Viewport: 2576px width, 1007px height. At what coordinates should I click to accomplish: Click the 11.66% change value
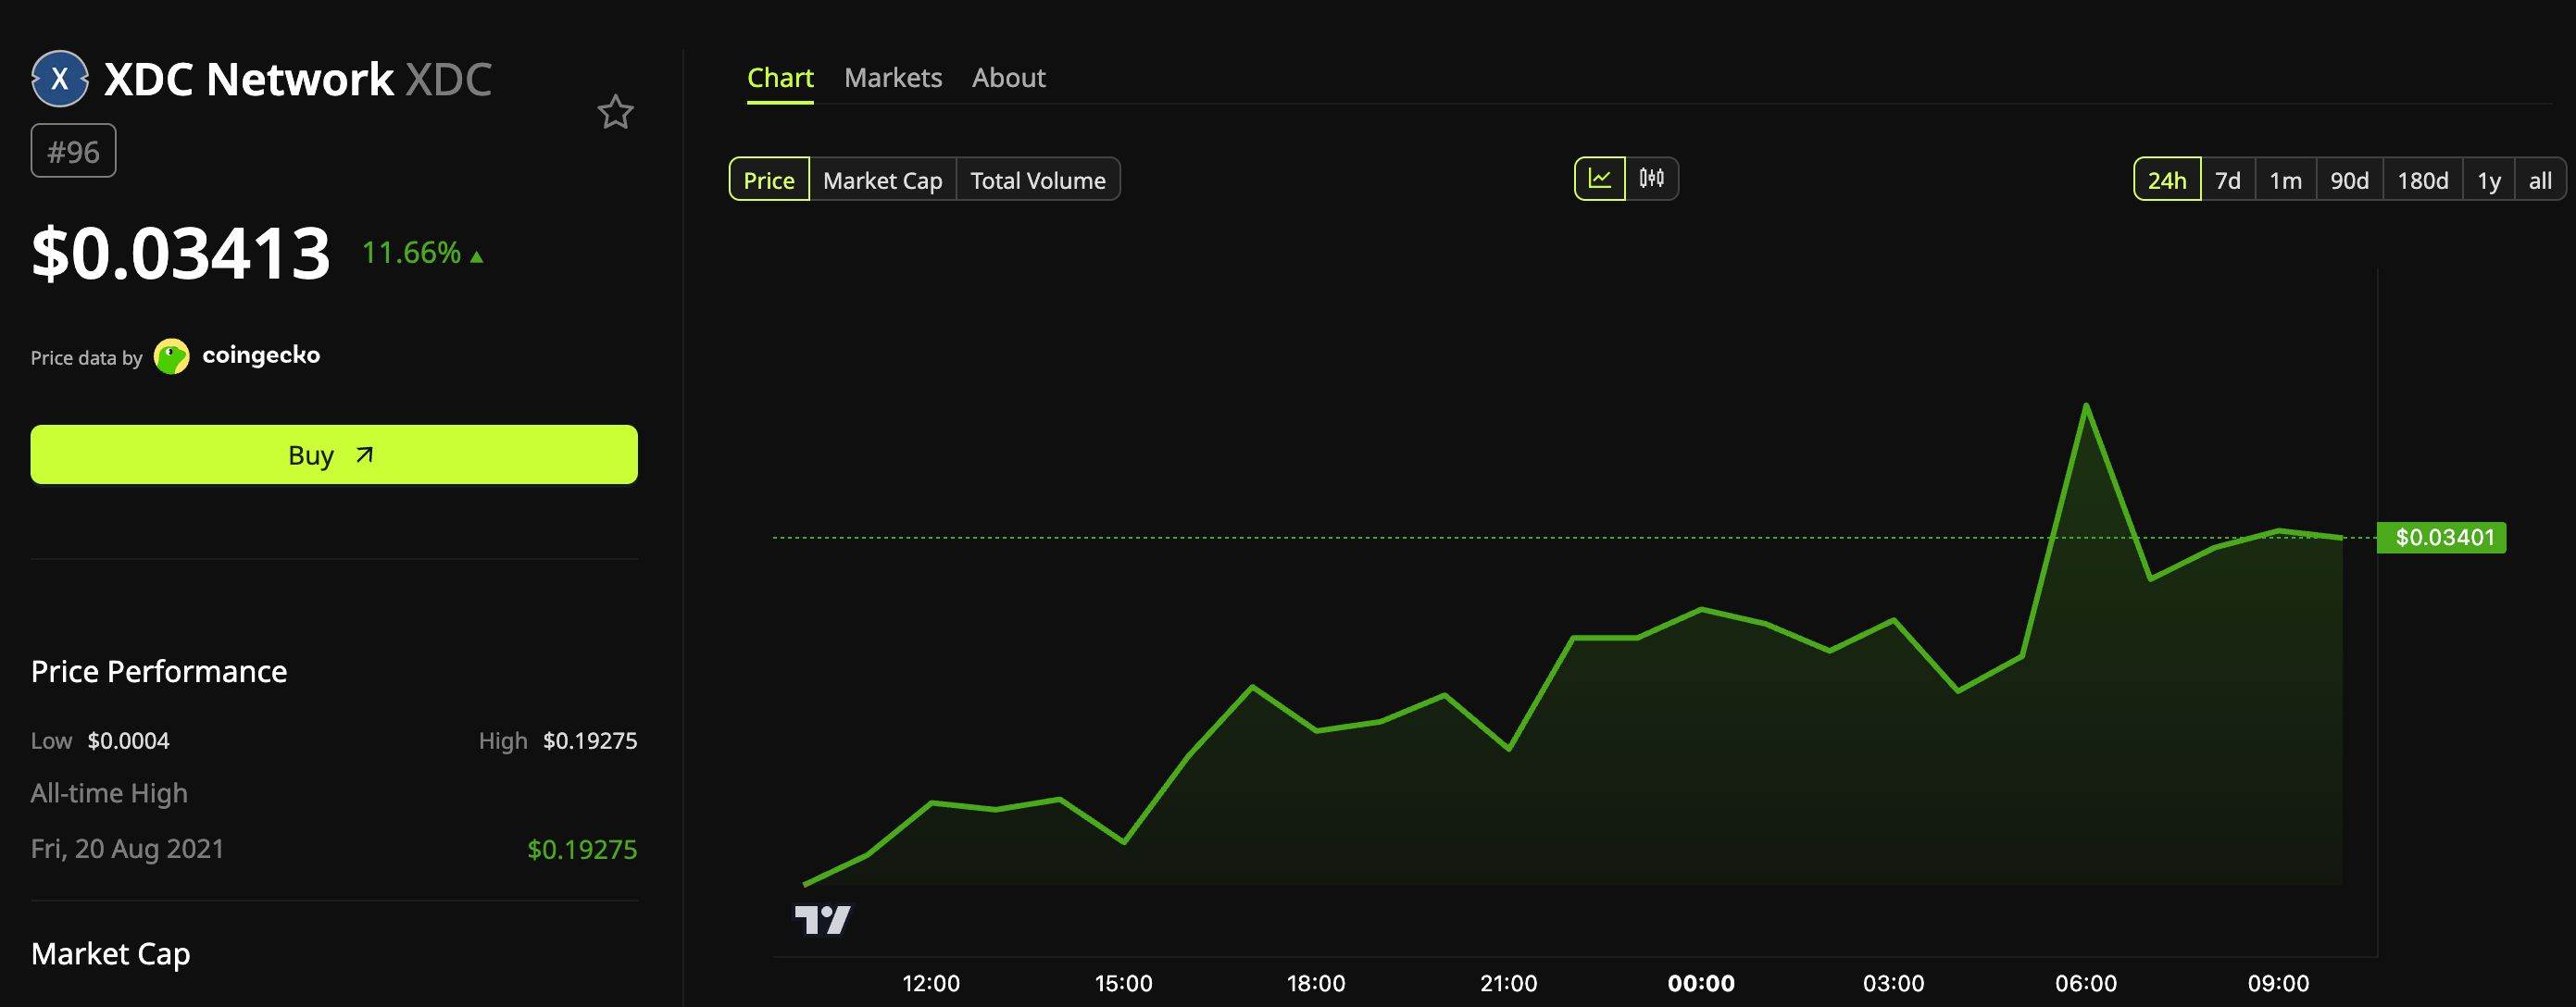coord(411,253)
